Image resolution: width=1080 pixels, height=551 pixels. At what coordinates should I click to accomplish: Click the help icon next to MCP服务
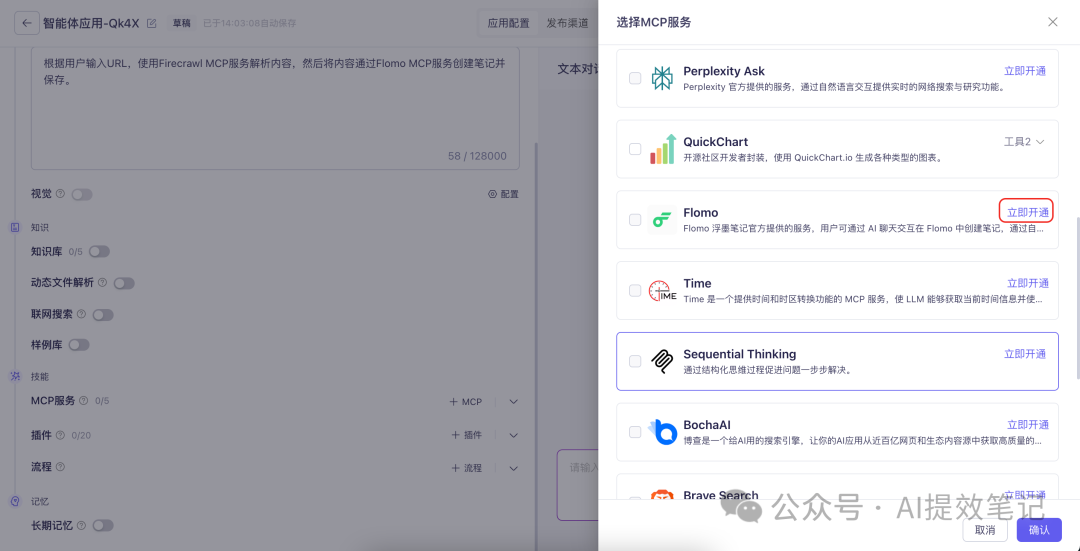[83, 400]
